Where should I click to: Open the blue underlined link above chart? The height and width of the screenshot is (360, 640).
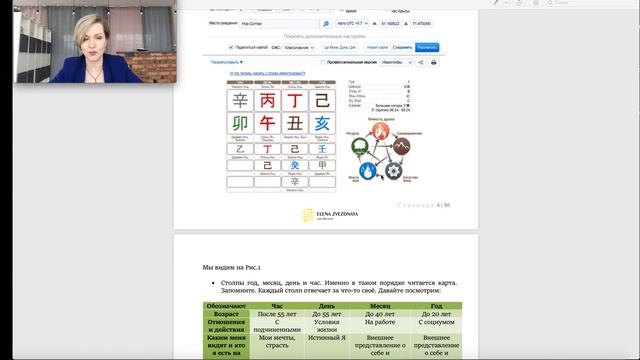[267, 73]
